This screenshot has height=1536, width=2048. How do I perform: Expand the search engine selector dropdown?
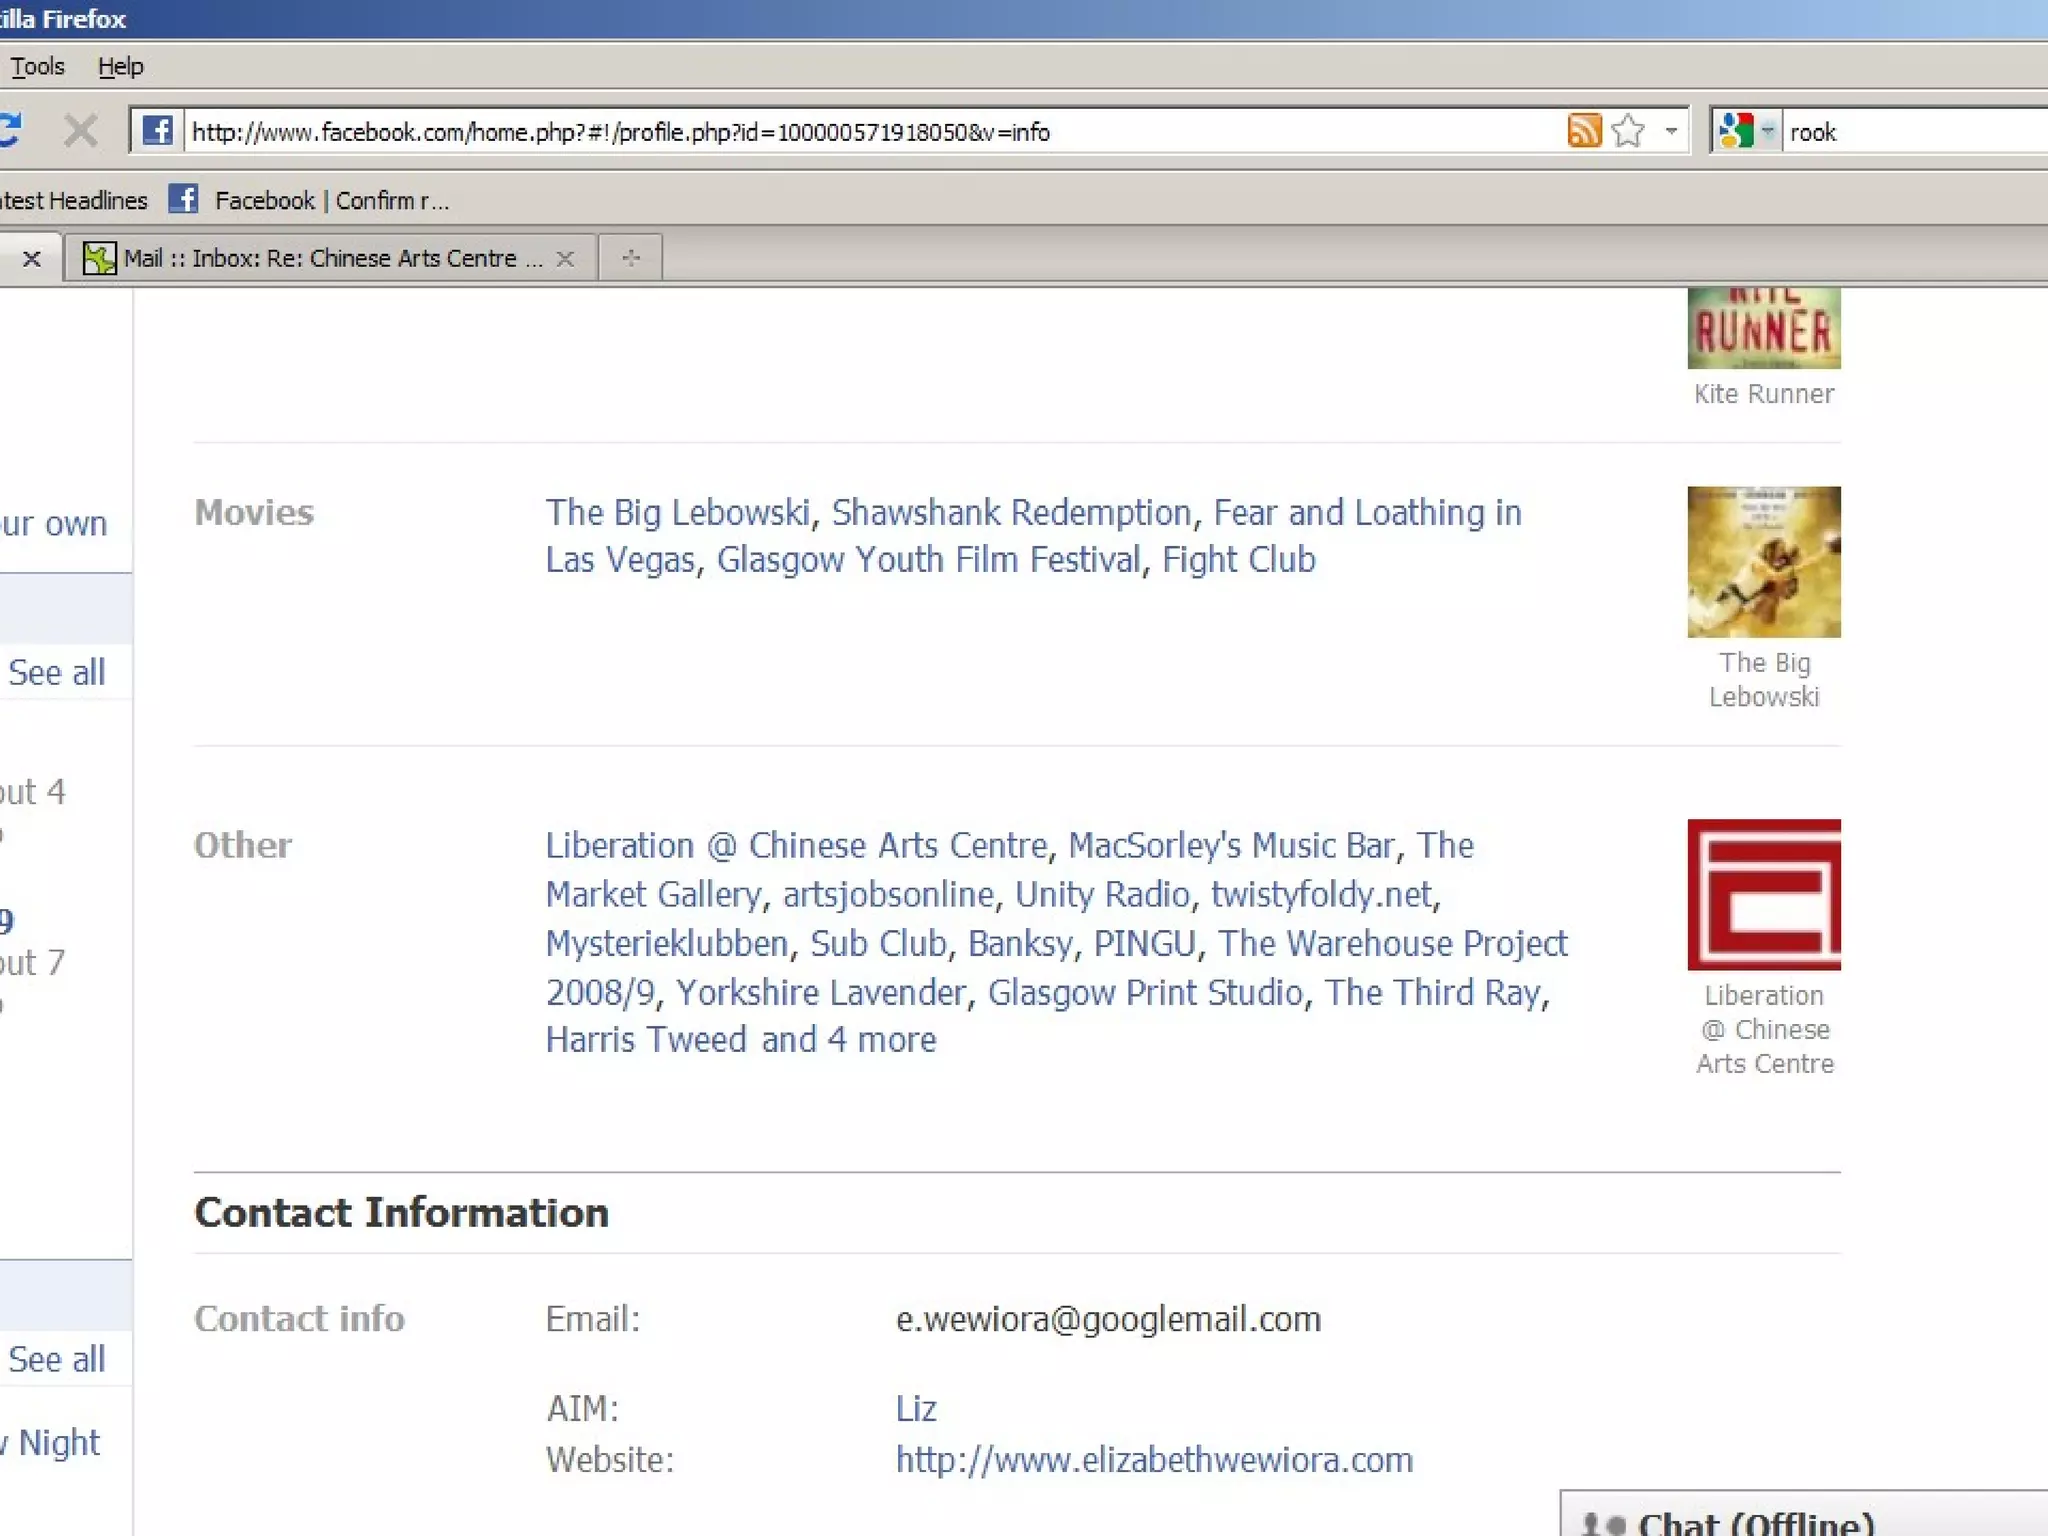click(1768, 131)
